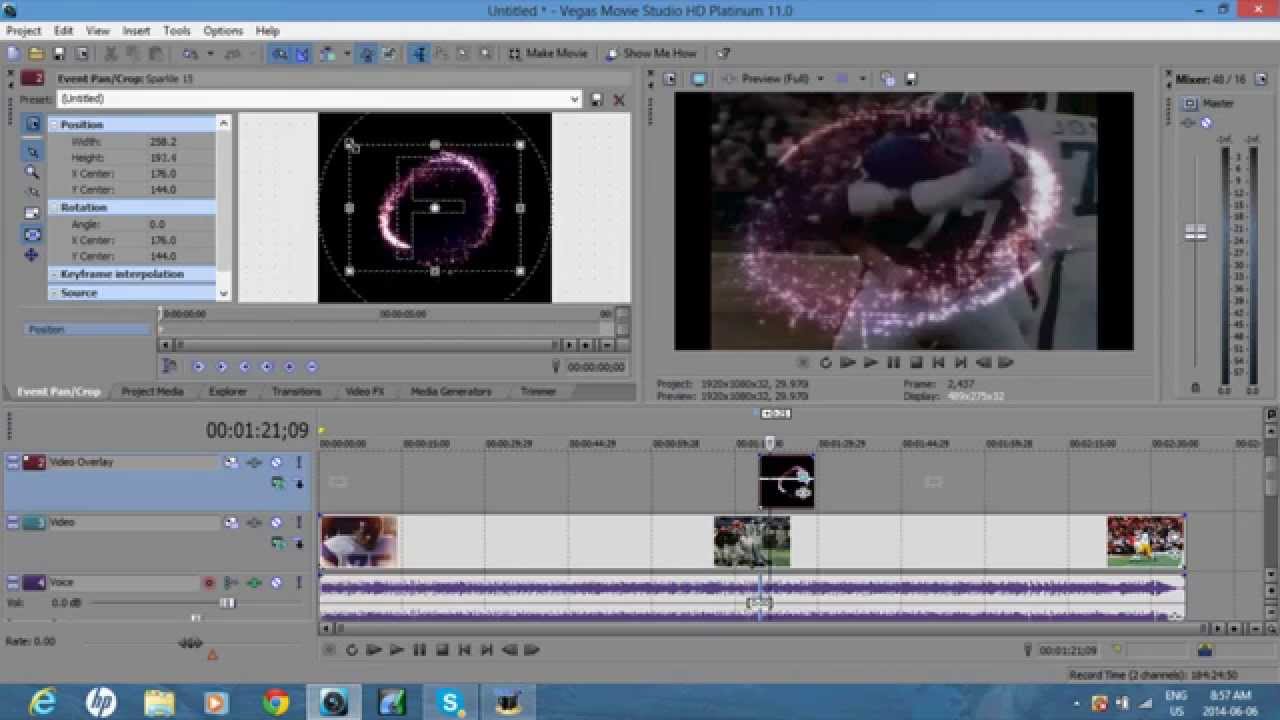Viewport: 1280px width, 720px height.
Task: Save preview snapshot to file
Action: point(911,78)
